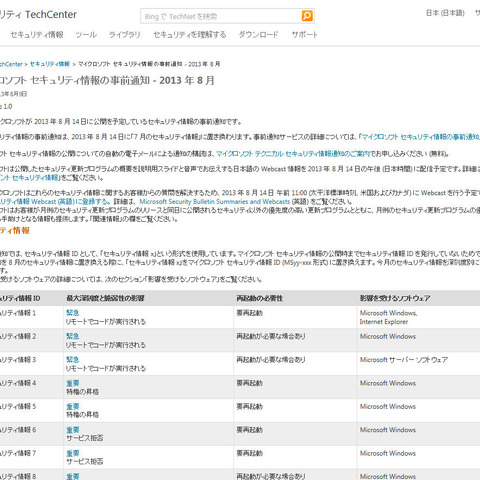Viewport: 480px width, 480px height.
Task: Click Microsoft サーバー ソフトウェア cell
Action: click(x=404, y=360)
